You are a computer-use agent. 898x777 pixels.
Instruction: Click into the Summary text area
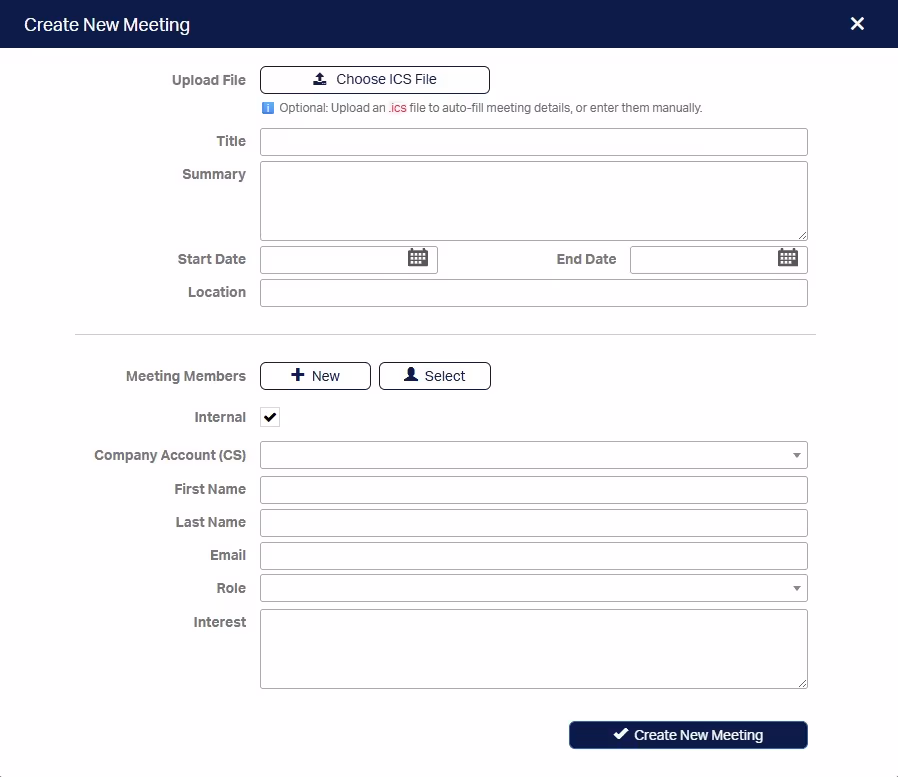coord(534,201)
